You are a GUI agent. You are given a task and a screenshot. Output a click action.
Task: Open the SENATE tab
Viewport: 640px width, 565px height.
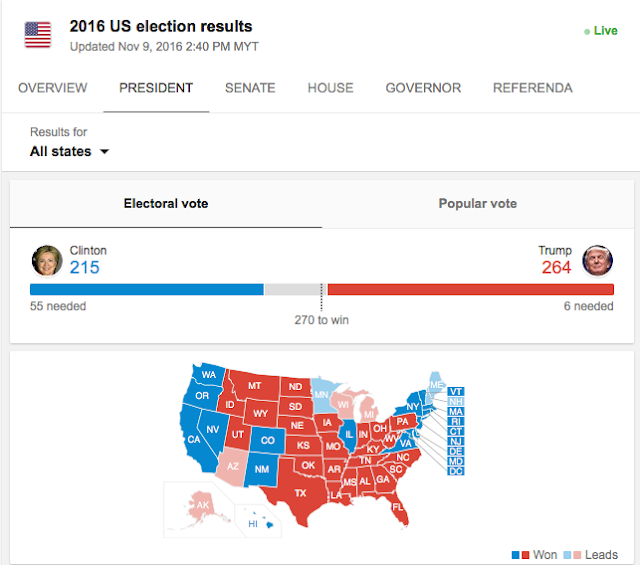tap(250, 88)
